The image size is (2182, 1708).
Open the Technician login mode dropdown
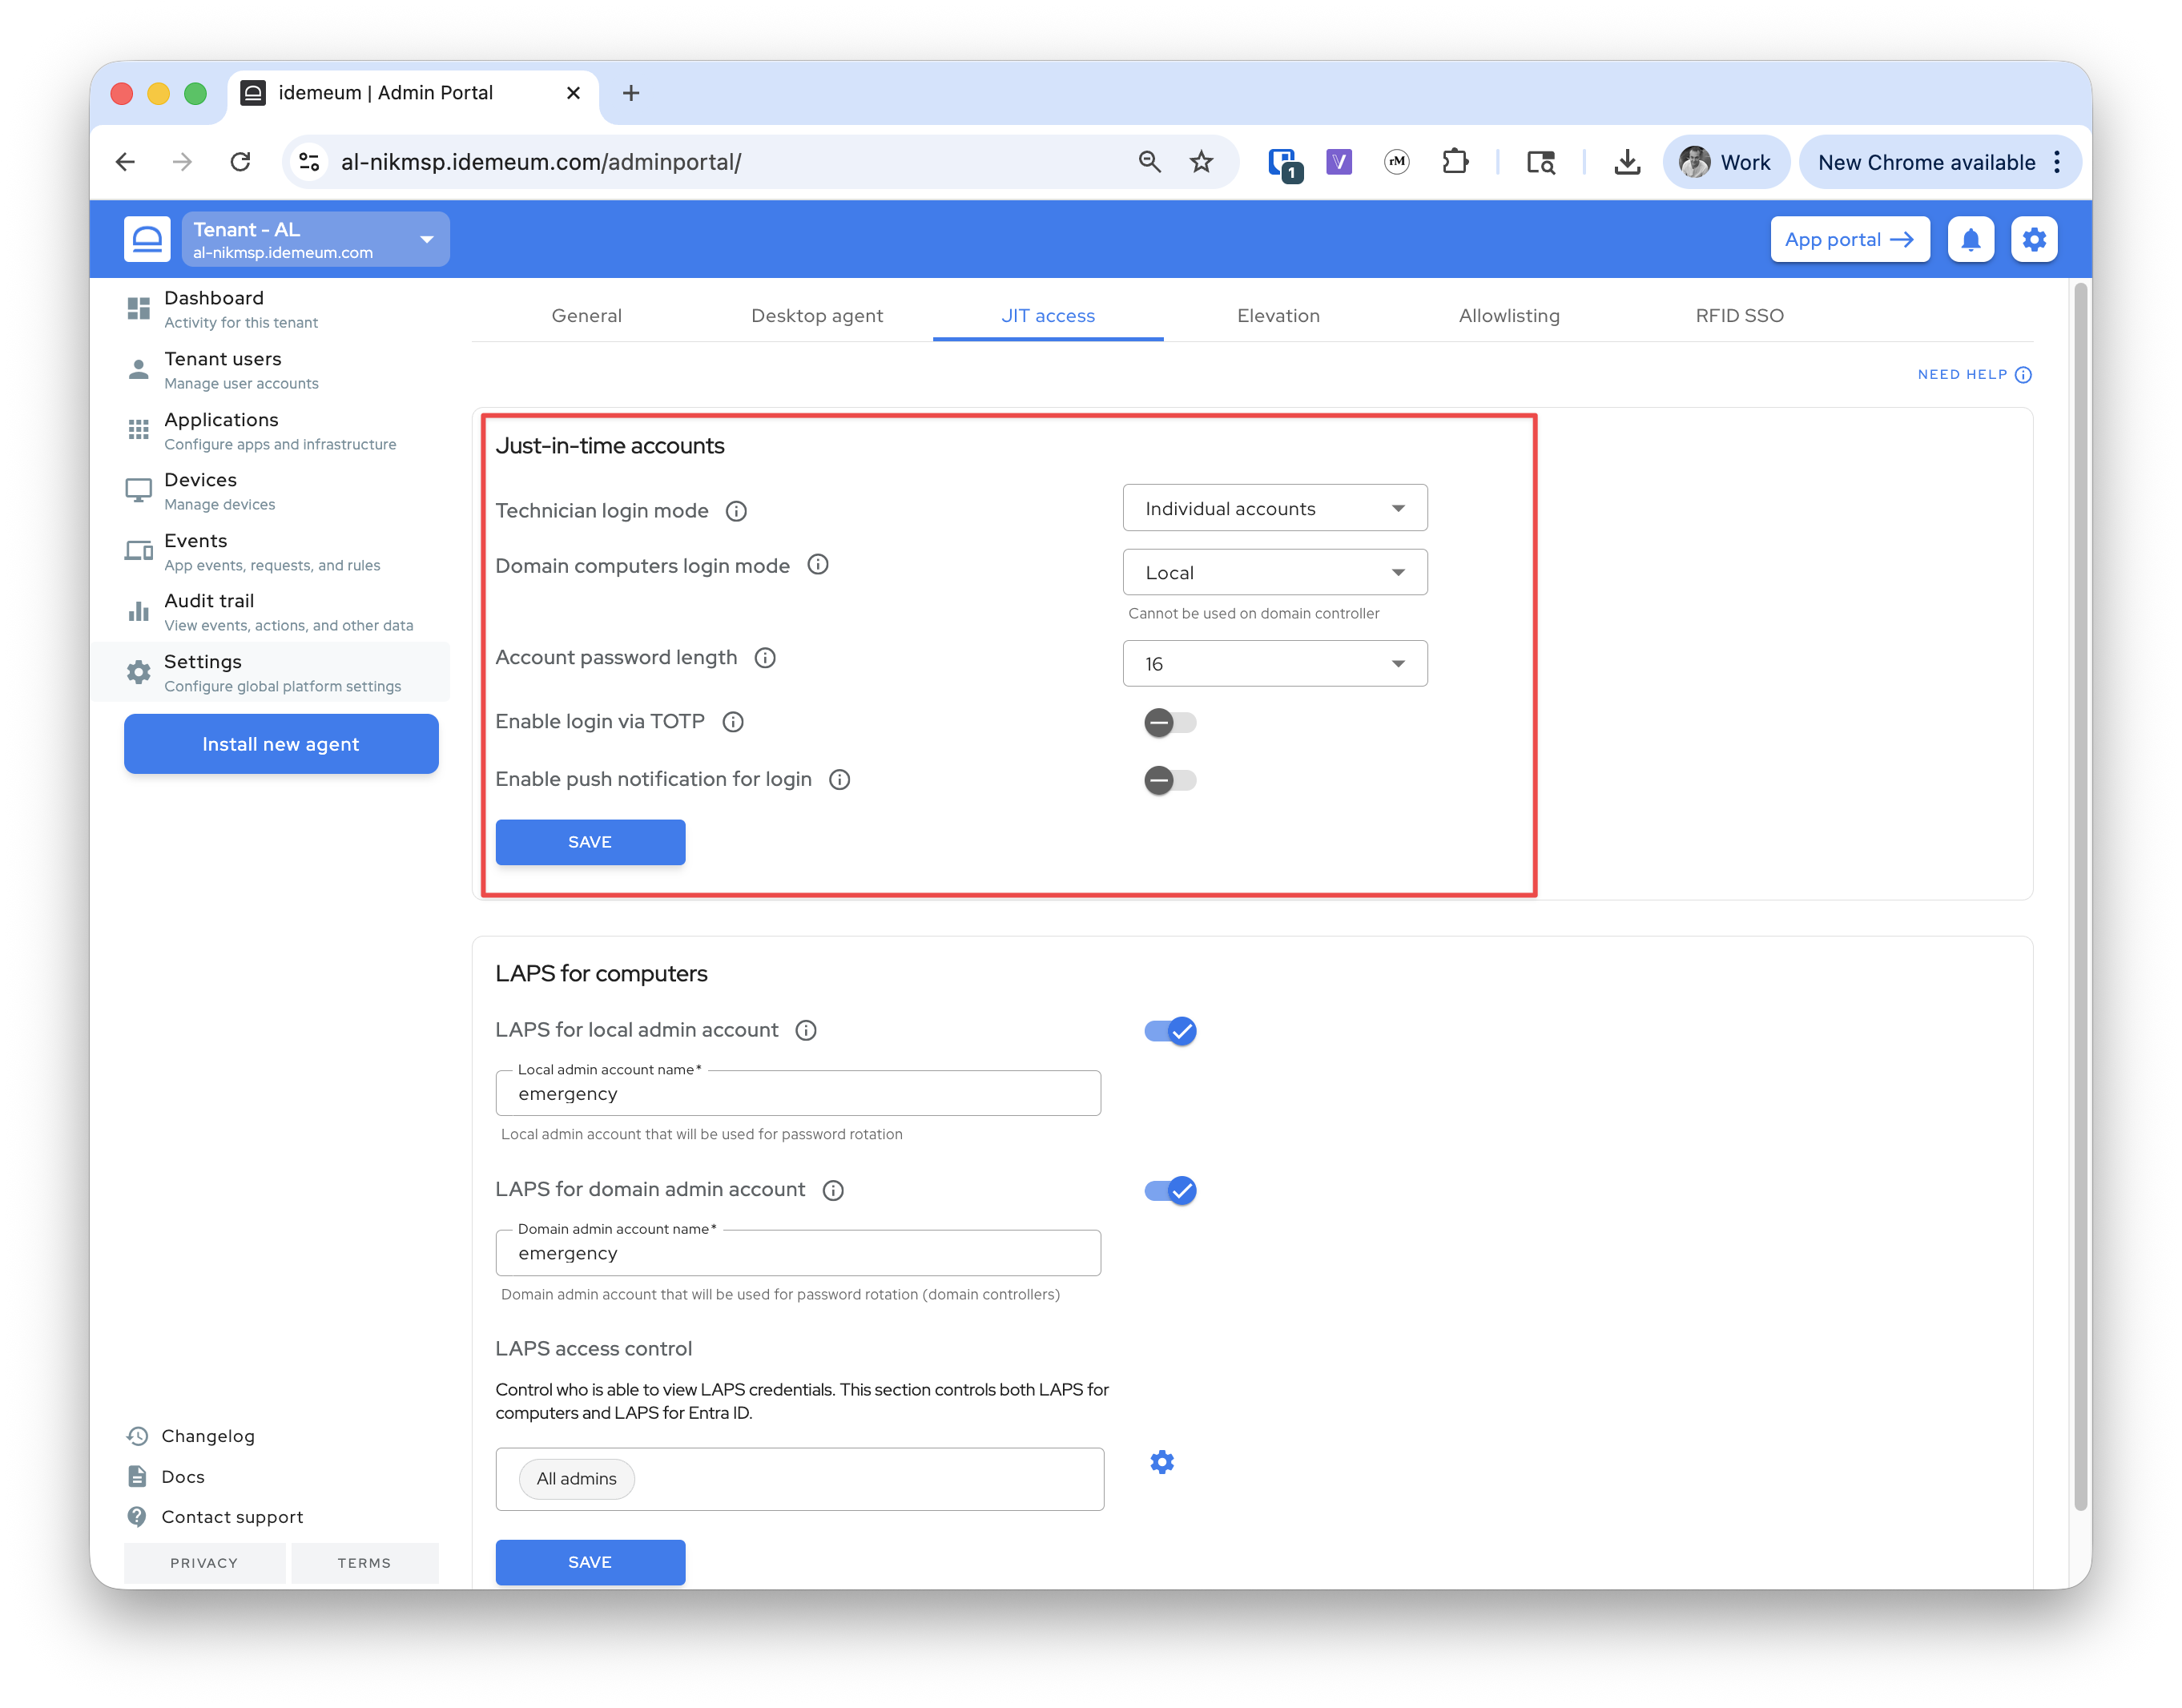(1274, 509)
